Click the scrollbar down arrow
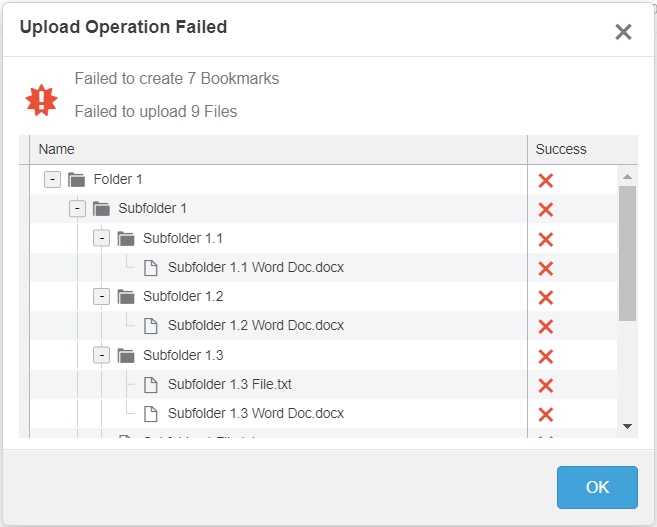 [627, 426]
